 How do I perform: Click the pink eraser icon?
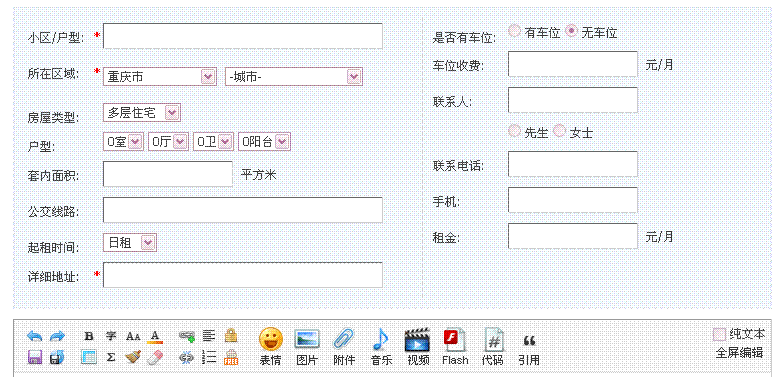click(155, 357)
